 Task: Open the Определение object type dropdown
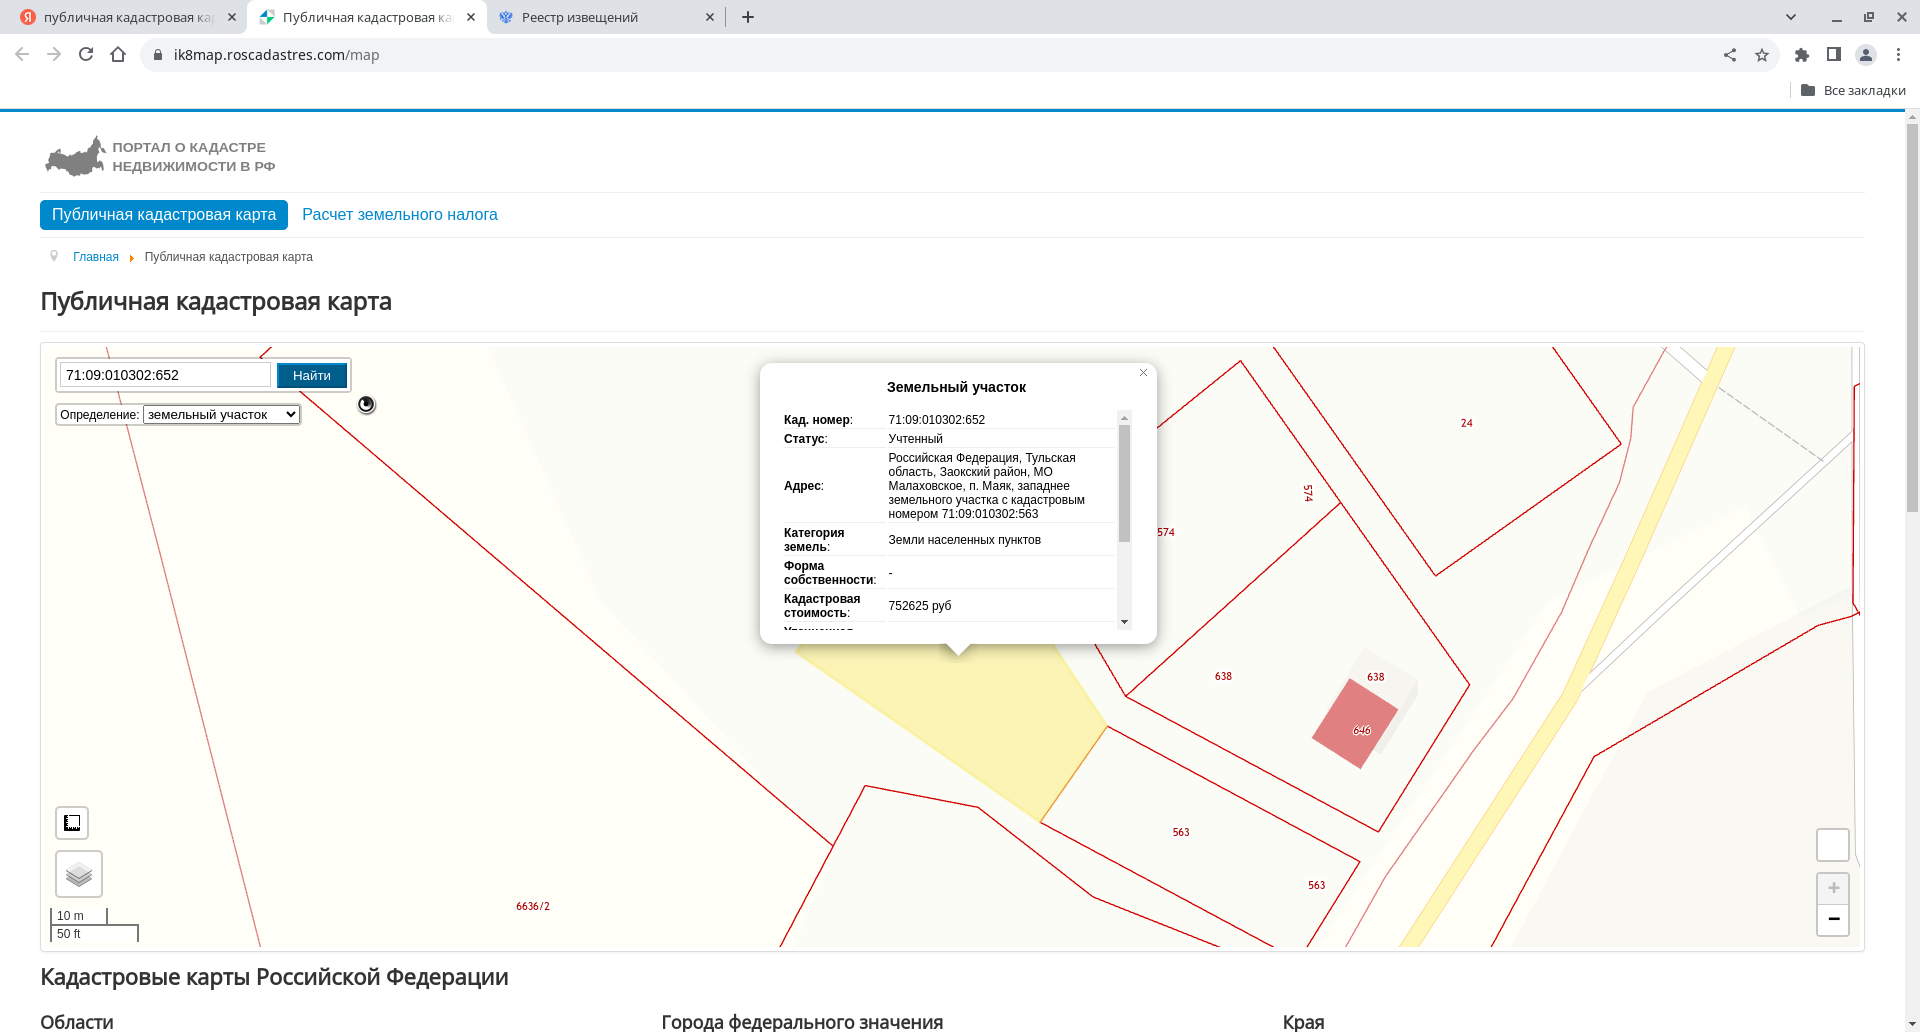(x=221, y=415)
